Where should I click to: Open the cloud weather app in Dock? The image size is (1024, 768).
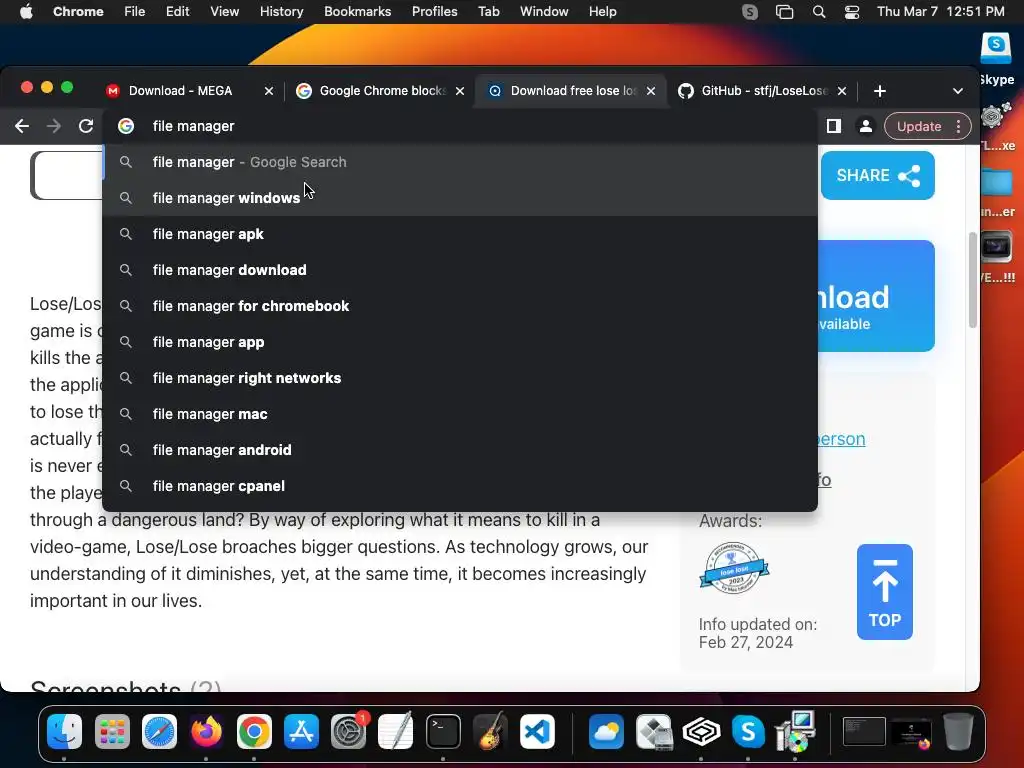coord(606,731)
